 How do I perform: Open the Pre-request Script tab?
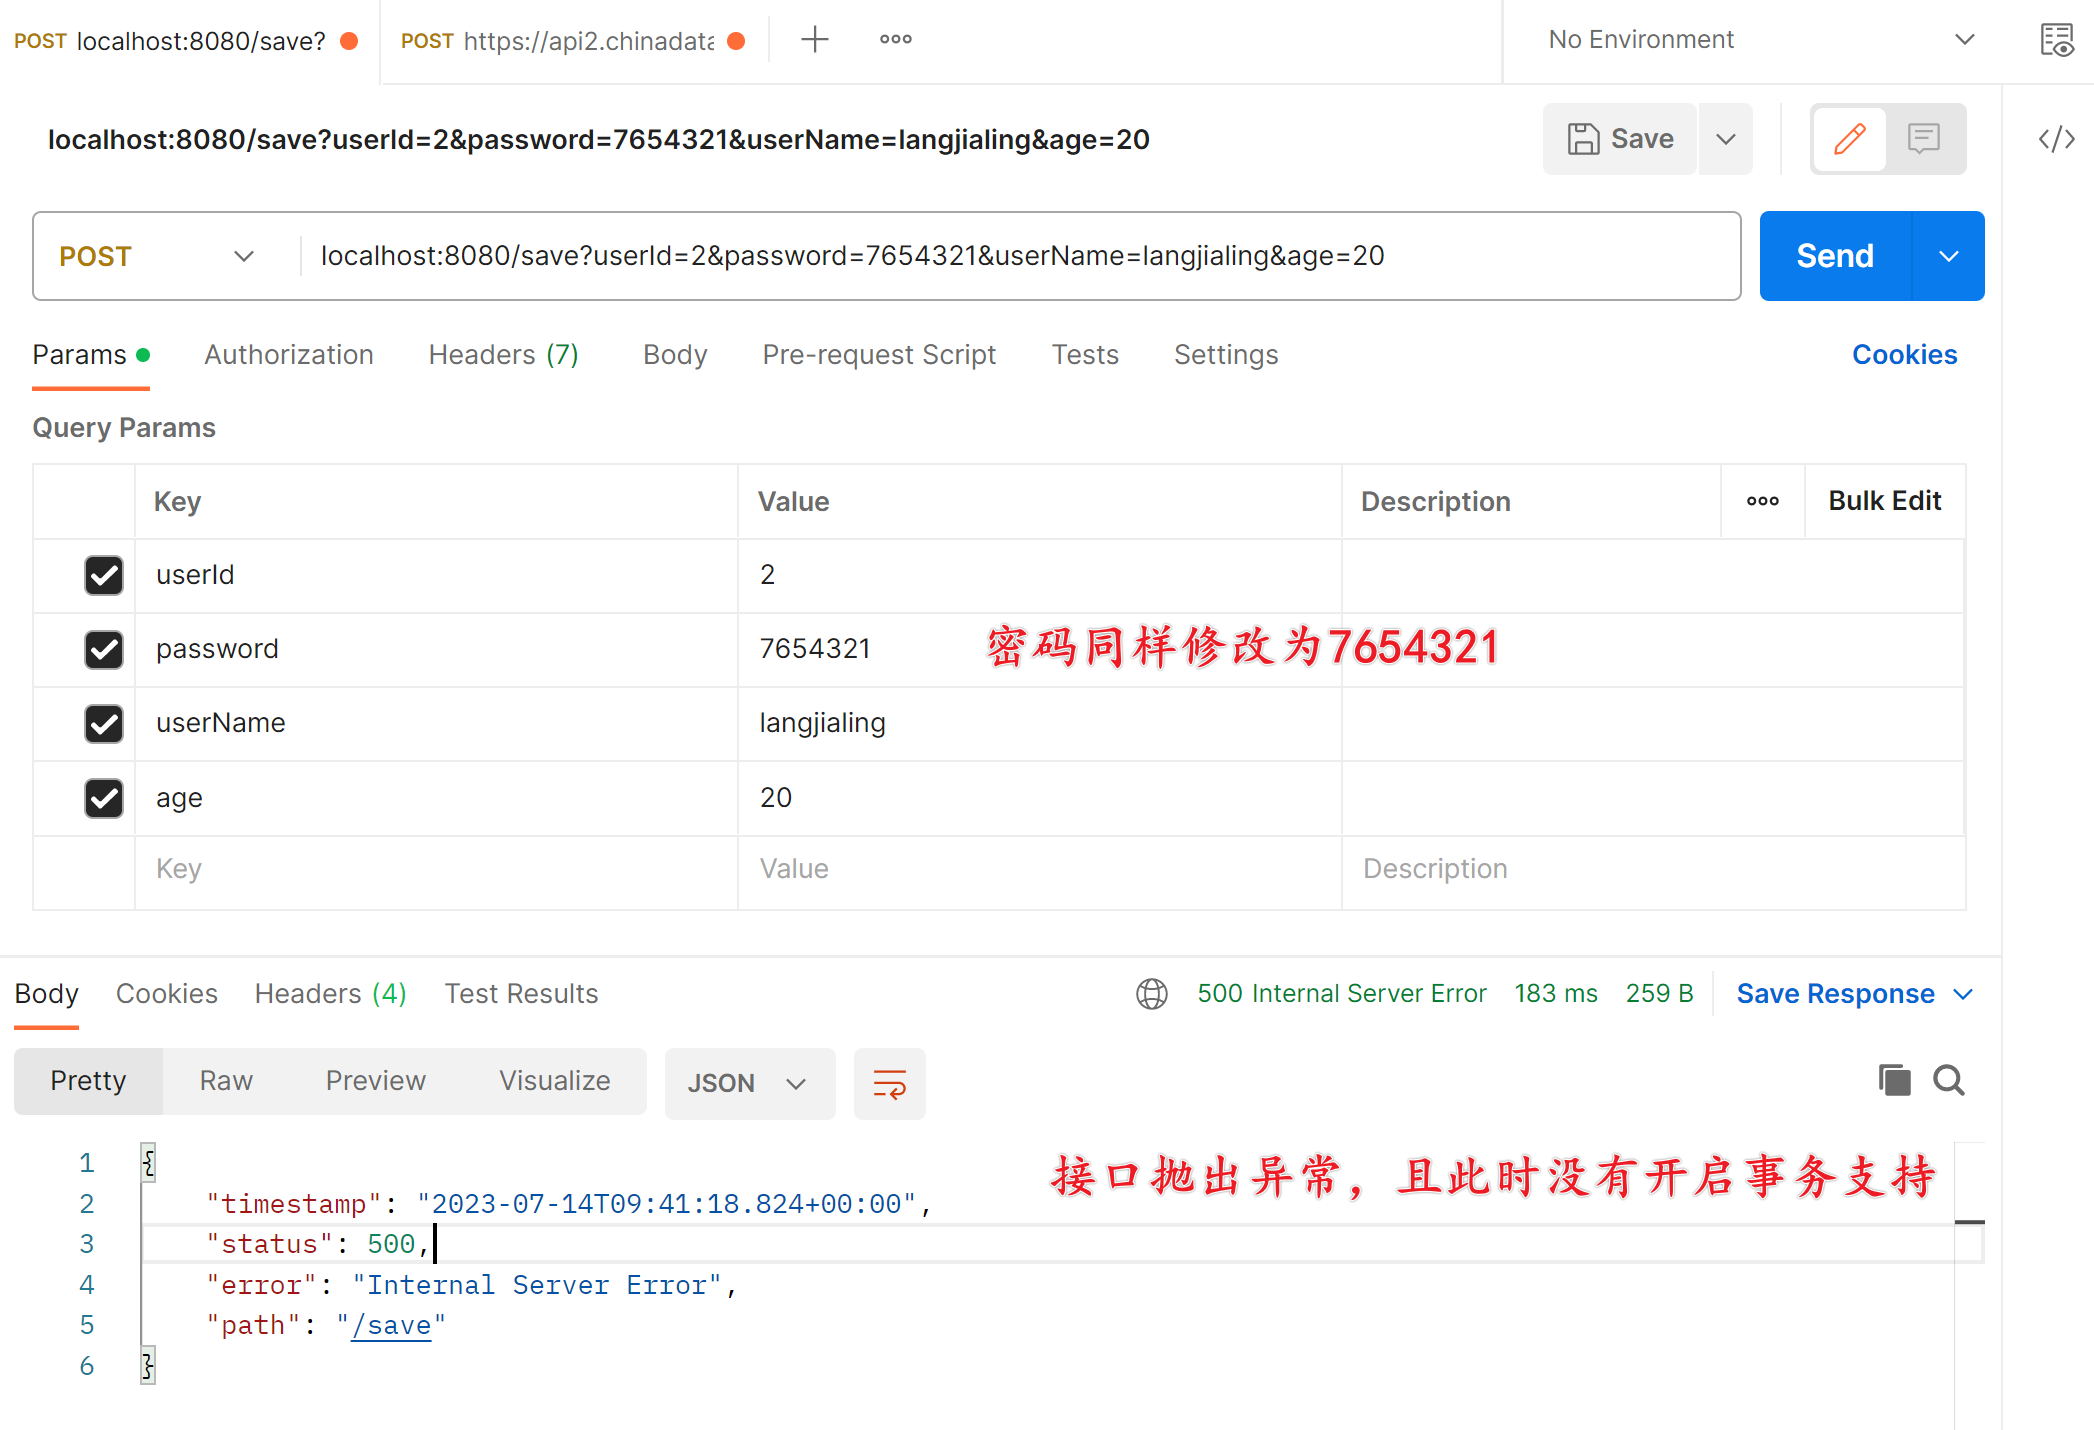click(x=879, y=355)
